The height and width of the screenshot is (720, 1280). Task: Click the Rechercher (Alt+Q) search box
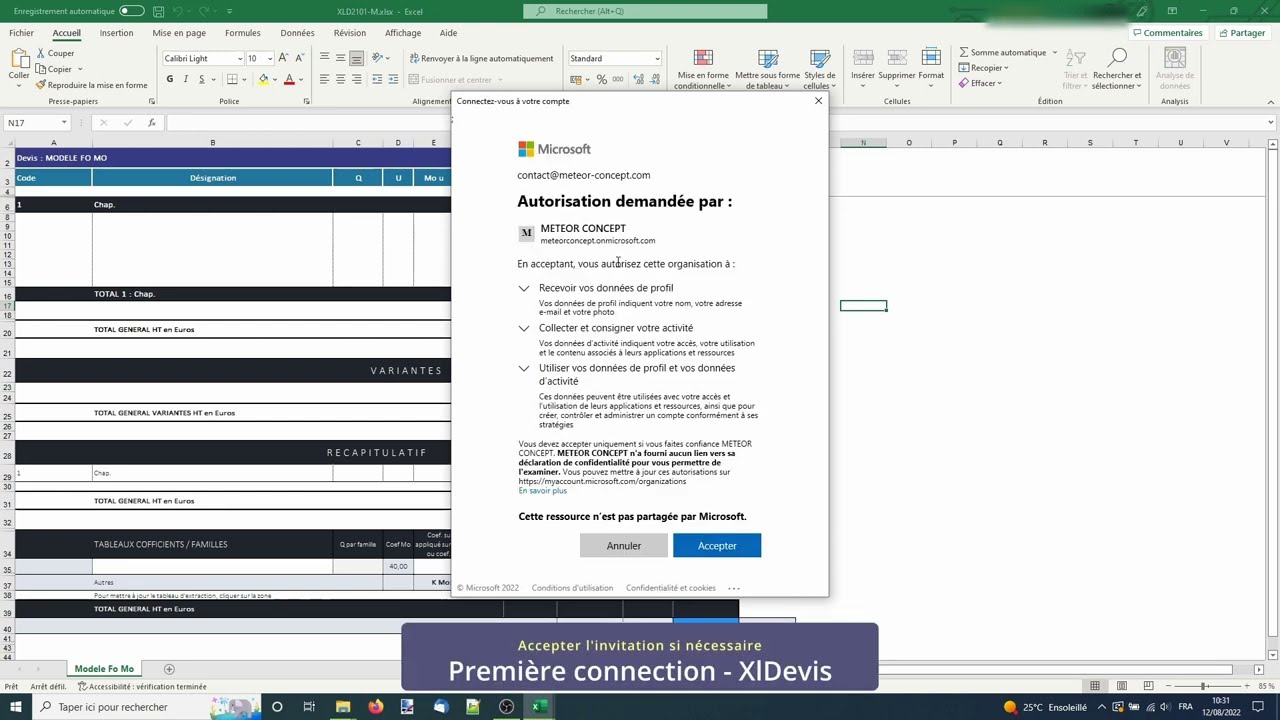(645, 11)
